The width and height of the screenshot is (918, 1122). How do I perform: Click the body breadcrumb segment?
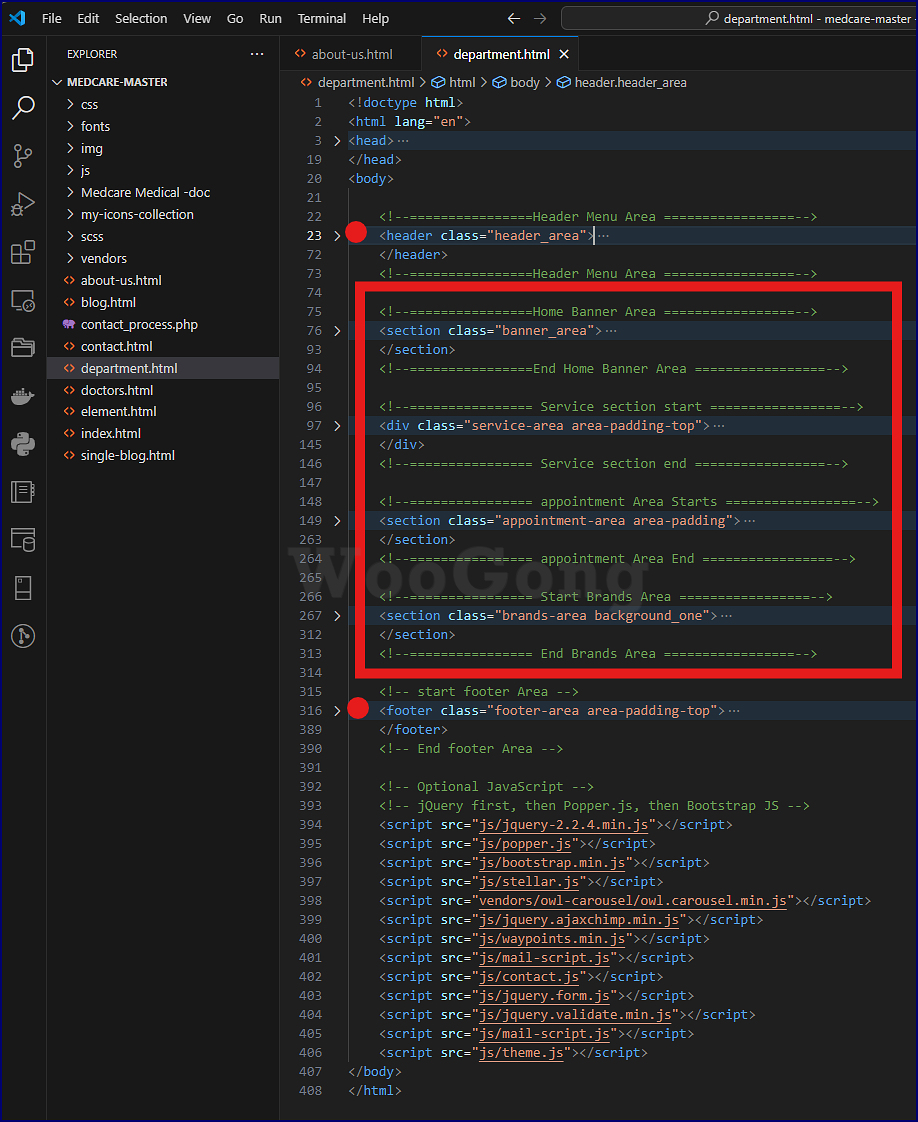pos(517,82)
